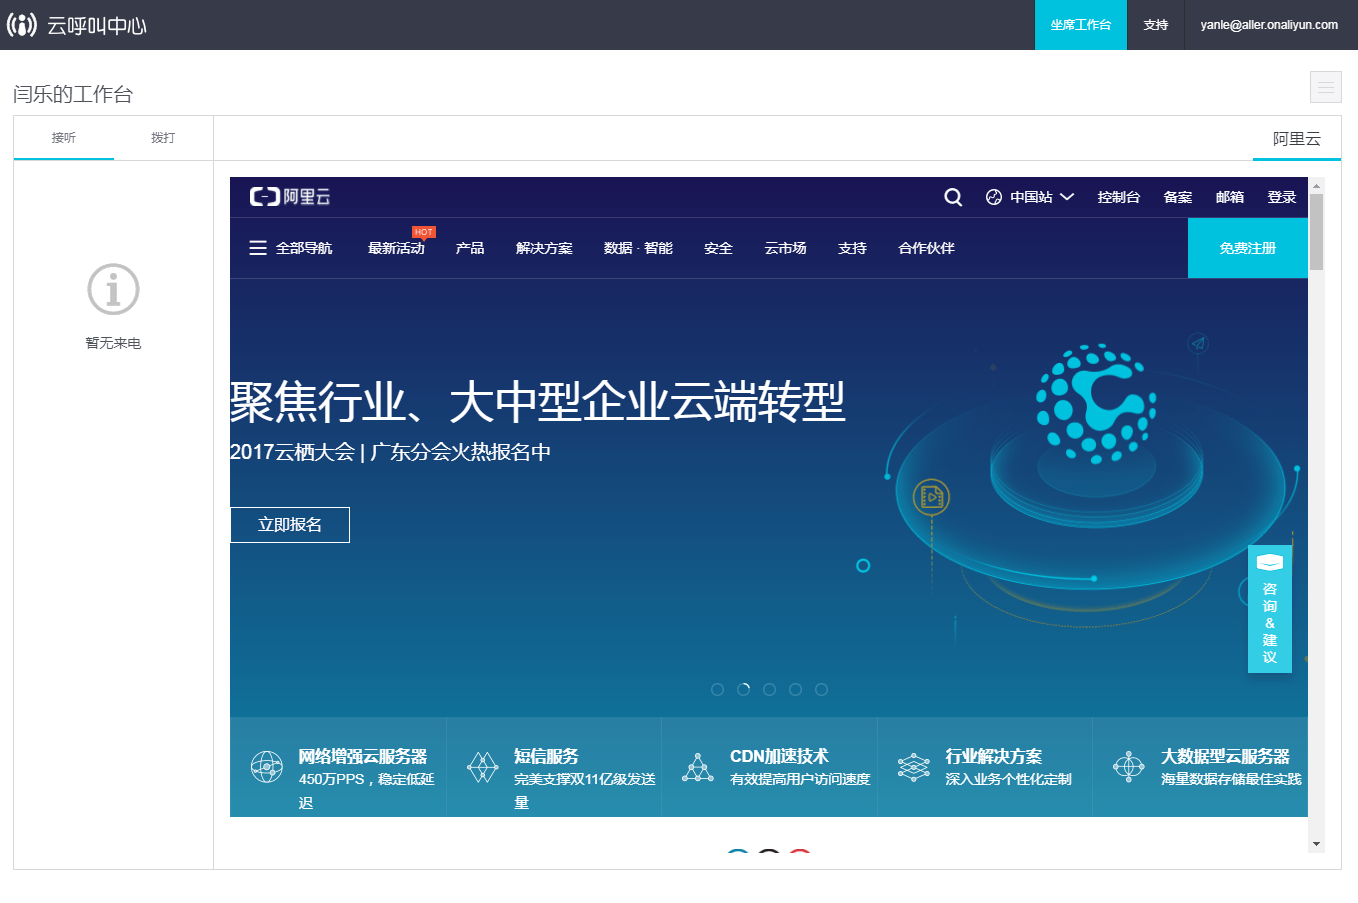Image resolution: width=1358 pixels, height=903 pixels.
Task: Click the 短信服务 icon
Action: click(482, 767)
